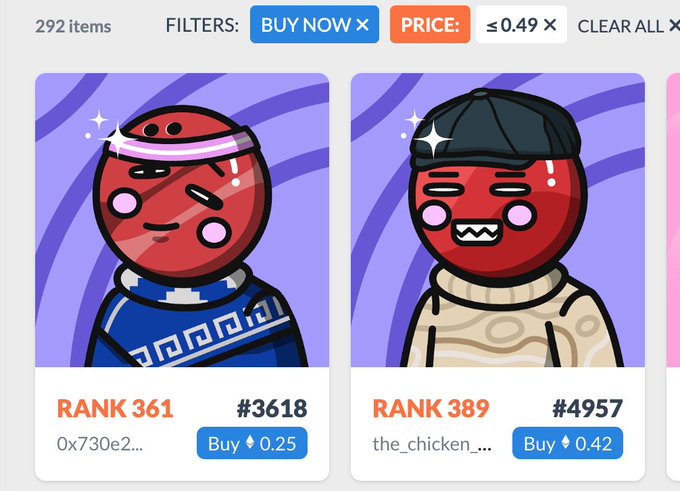Click the BUY NOW filter chip
The image size is (680, 491).
click(314, 25)
